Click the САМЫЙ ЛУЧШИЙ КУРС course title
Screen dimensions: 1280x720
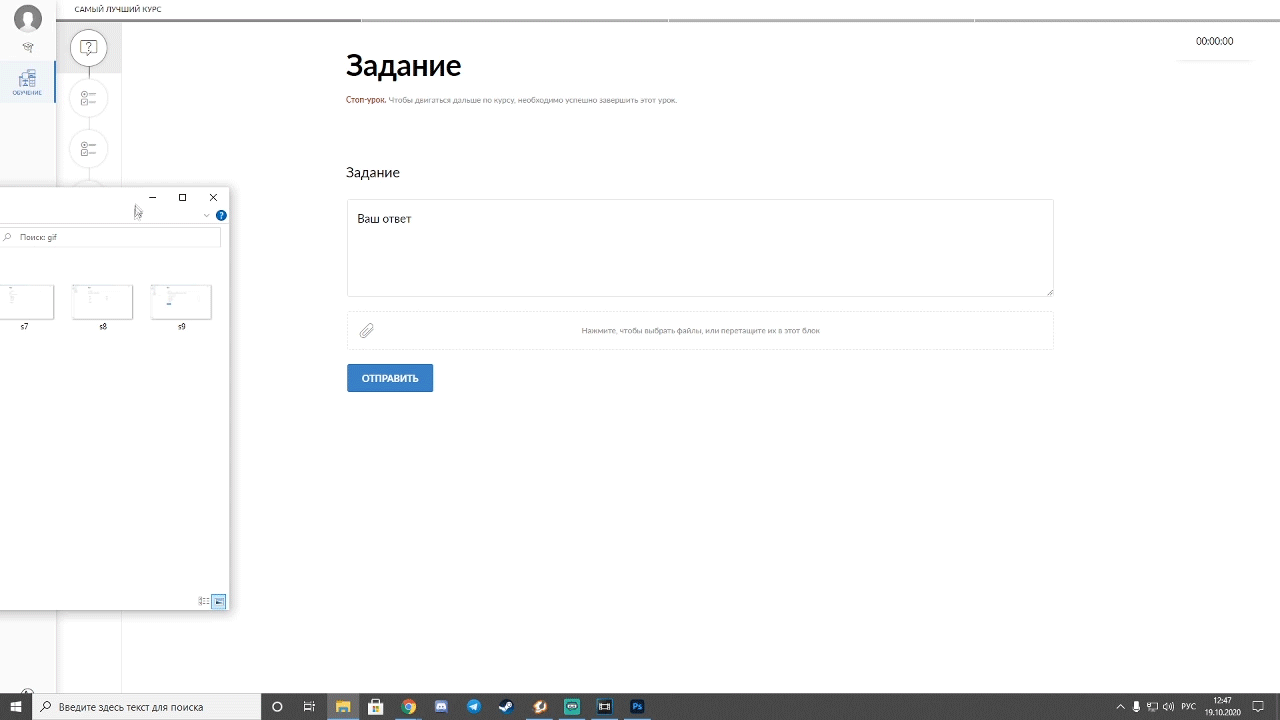pyautogui.click(x=118, y=9)
